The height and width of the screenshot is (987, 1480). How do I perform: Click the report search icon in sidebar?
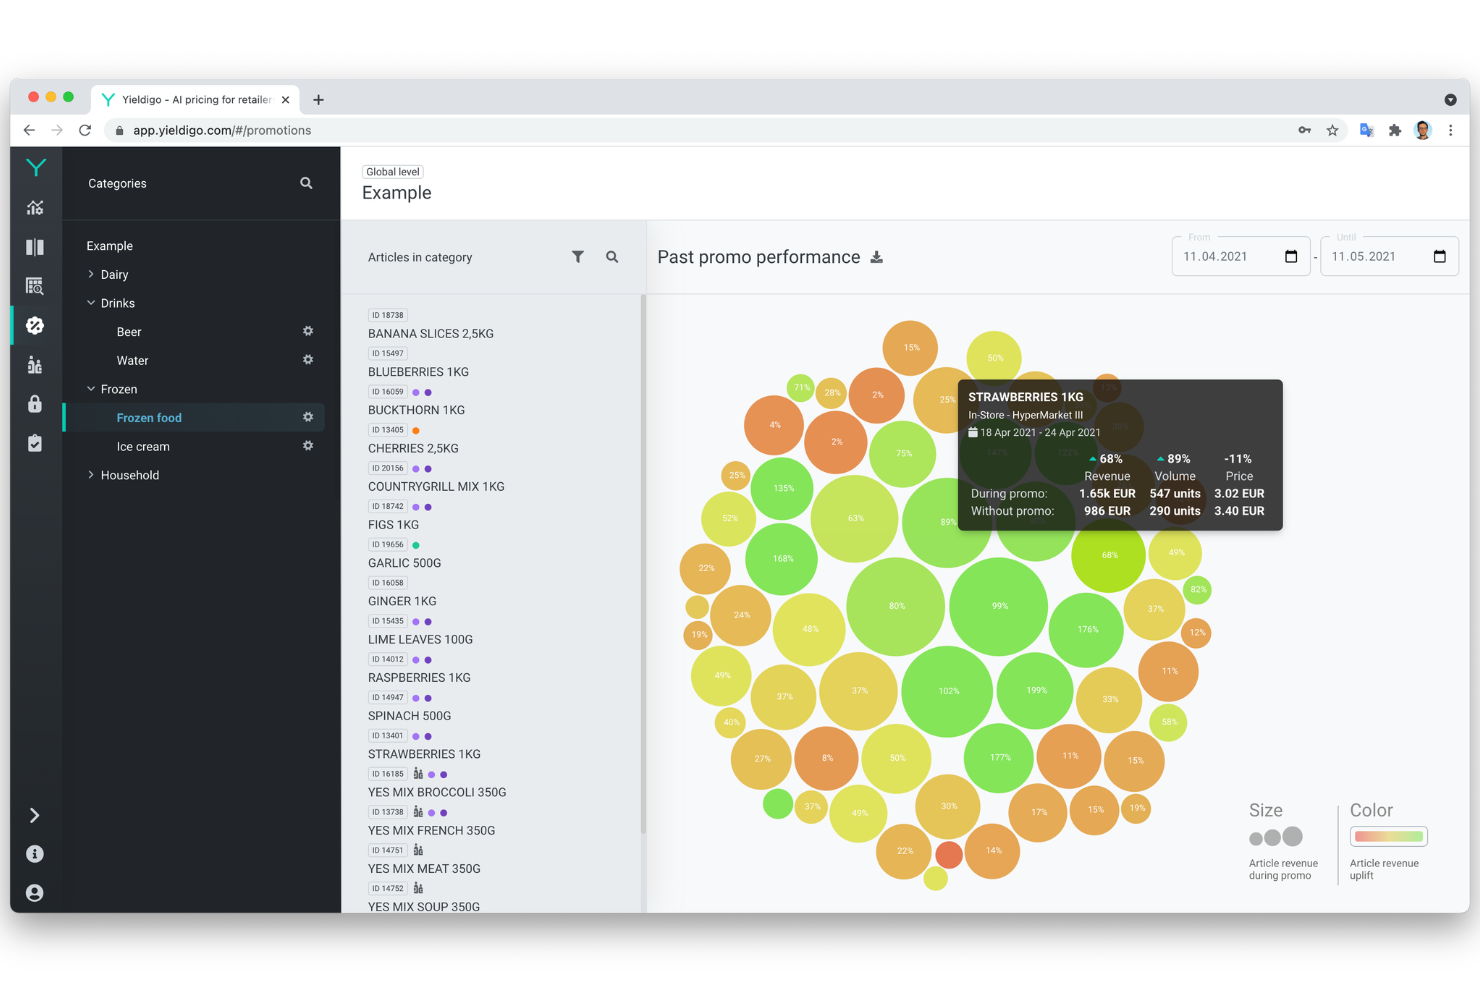point(35,285)
